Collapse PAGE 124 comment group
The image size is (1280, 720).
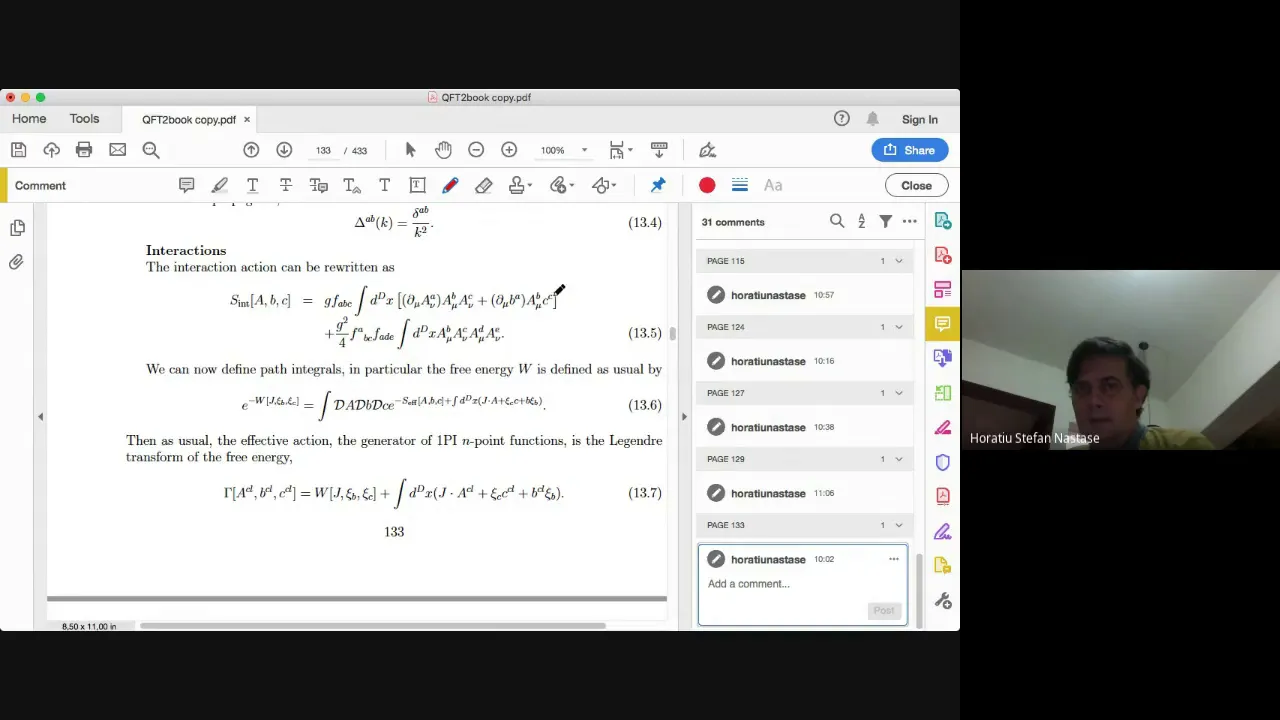898,327
